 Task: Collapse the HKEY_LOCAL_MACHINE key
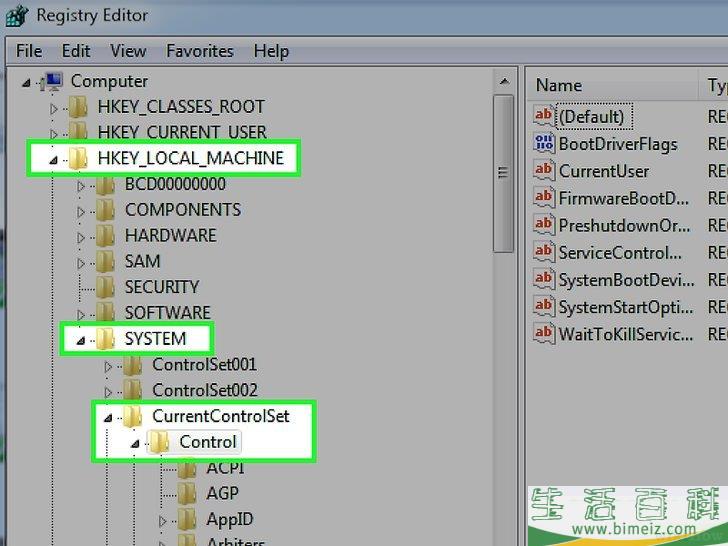coord(53,159)
